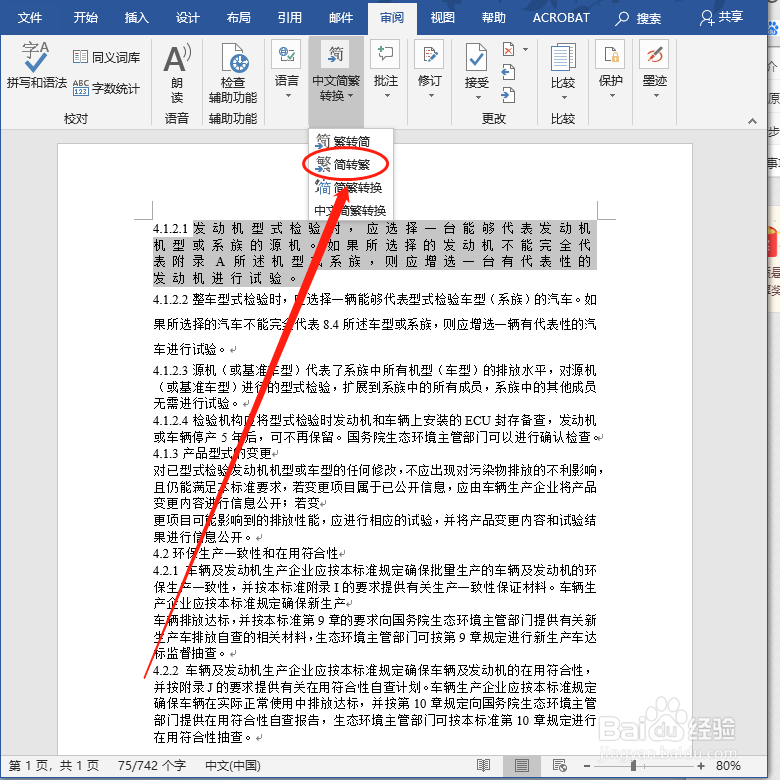Switch to print layout view
The width and height of the screenshot is (780, 780).
[x=521, y=765]
